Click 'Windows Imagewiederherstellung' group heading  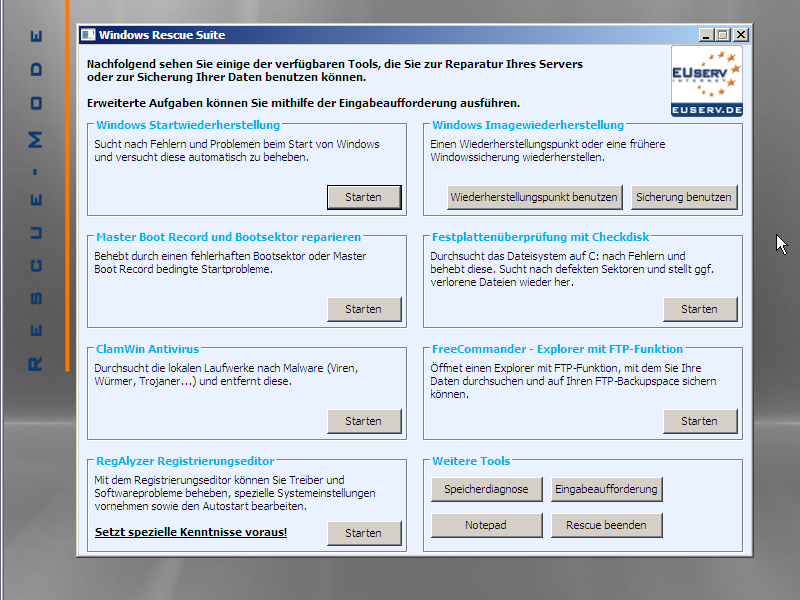(528, 125)
